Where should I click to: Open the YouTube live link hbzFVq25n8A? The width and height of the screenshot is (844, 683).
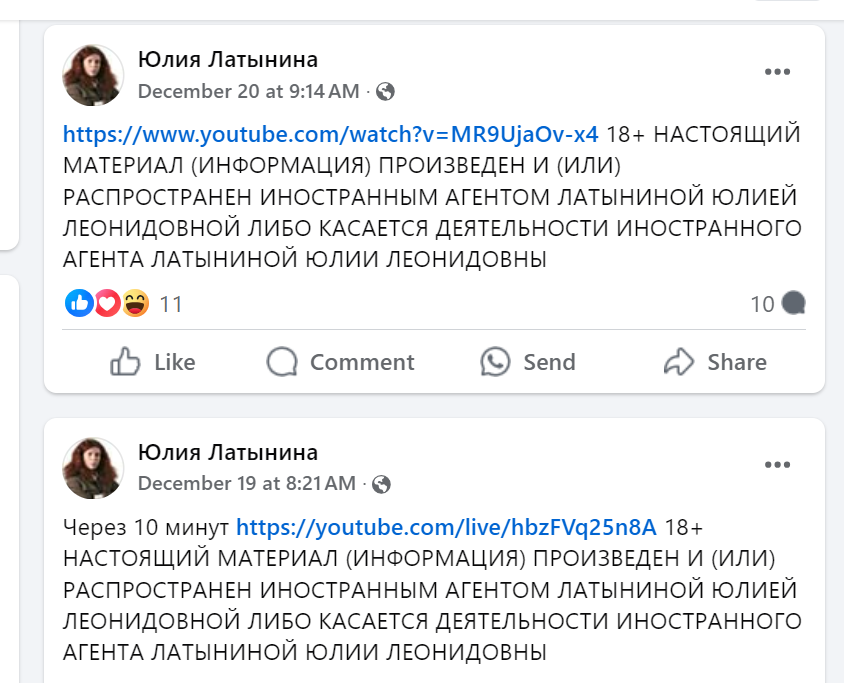[x=446, y=526]
